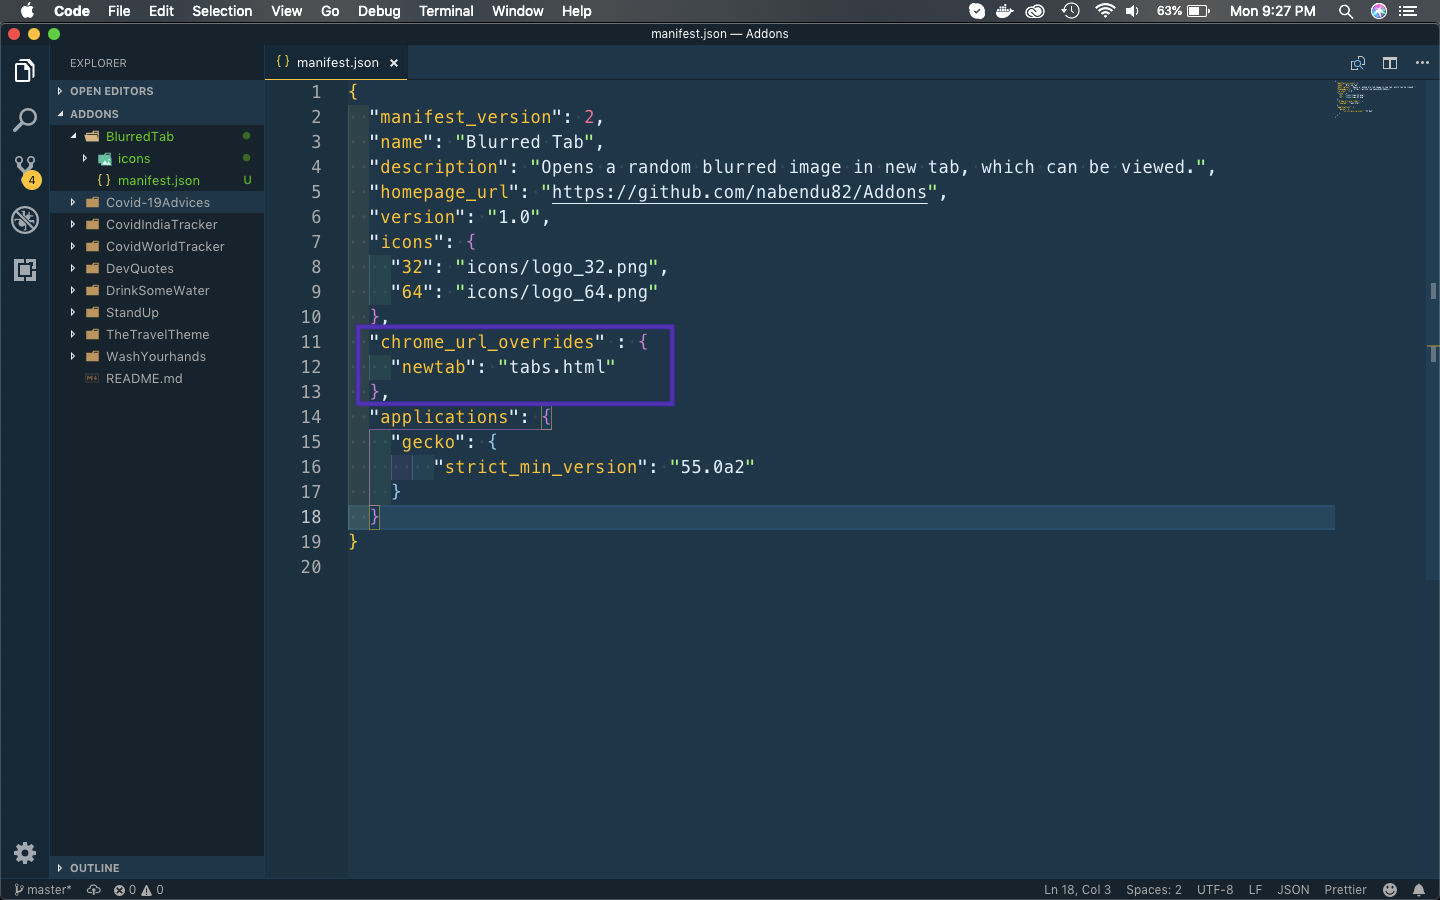
Task: Open Time Machine icon in menu bar
Action: [x=1071, y=11]
